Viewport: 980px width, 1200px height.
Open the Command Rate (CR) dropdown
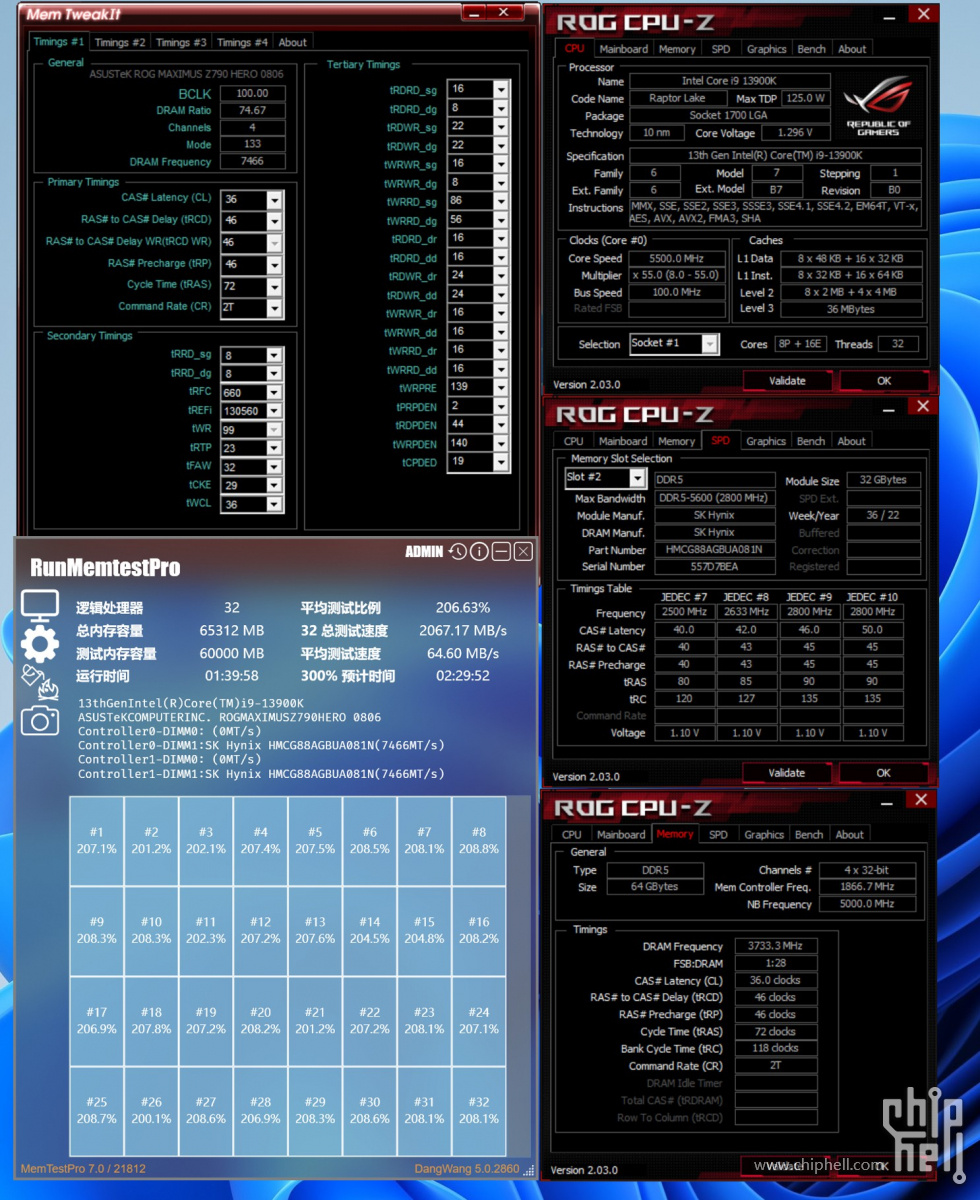pos(275,308)
